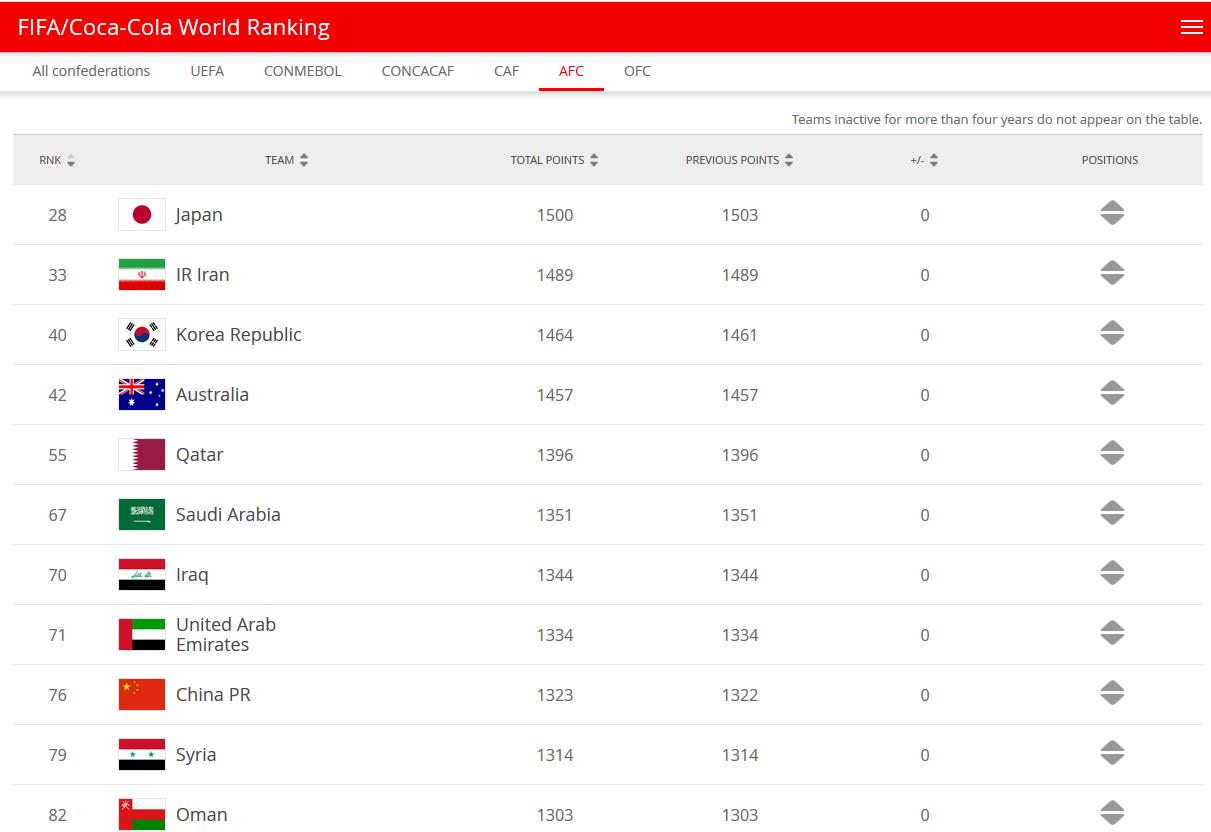The height and width of the screenshot is (832, 1211).
Task: Click positions arrows icon in UAE row
Action: (1112, 634)
